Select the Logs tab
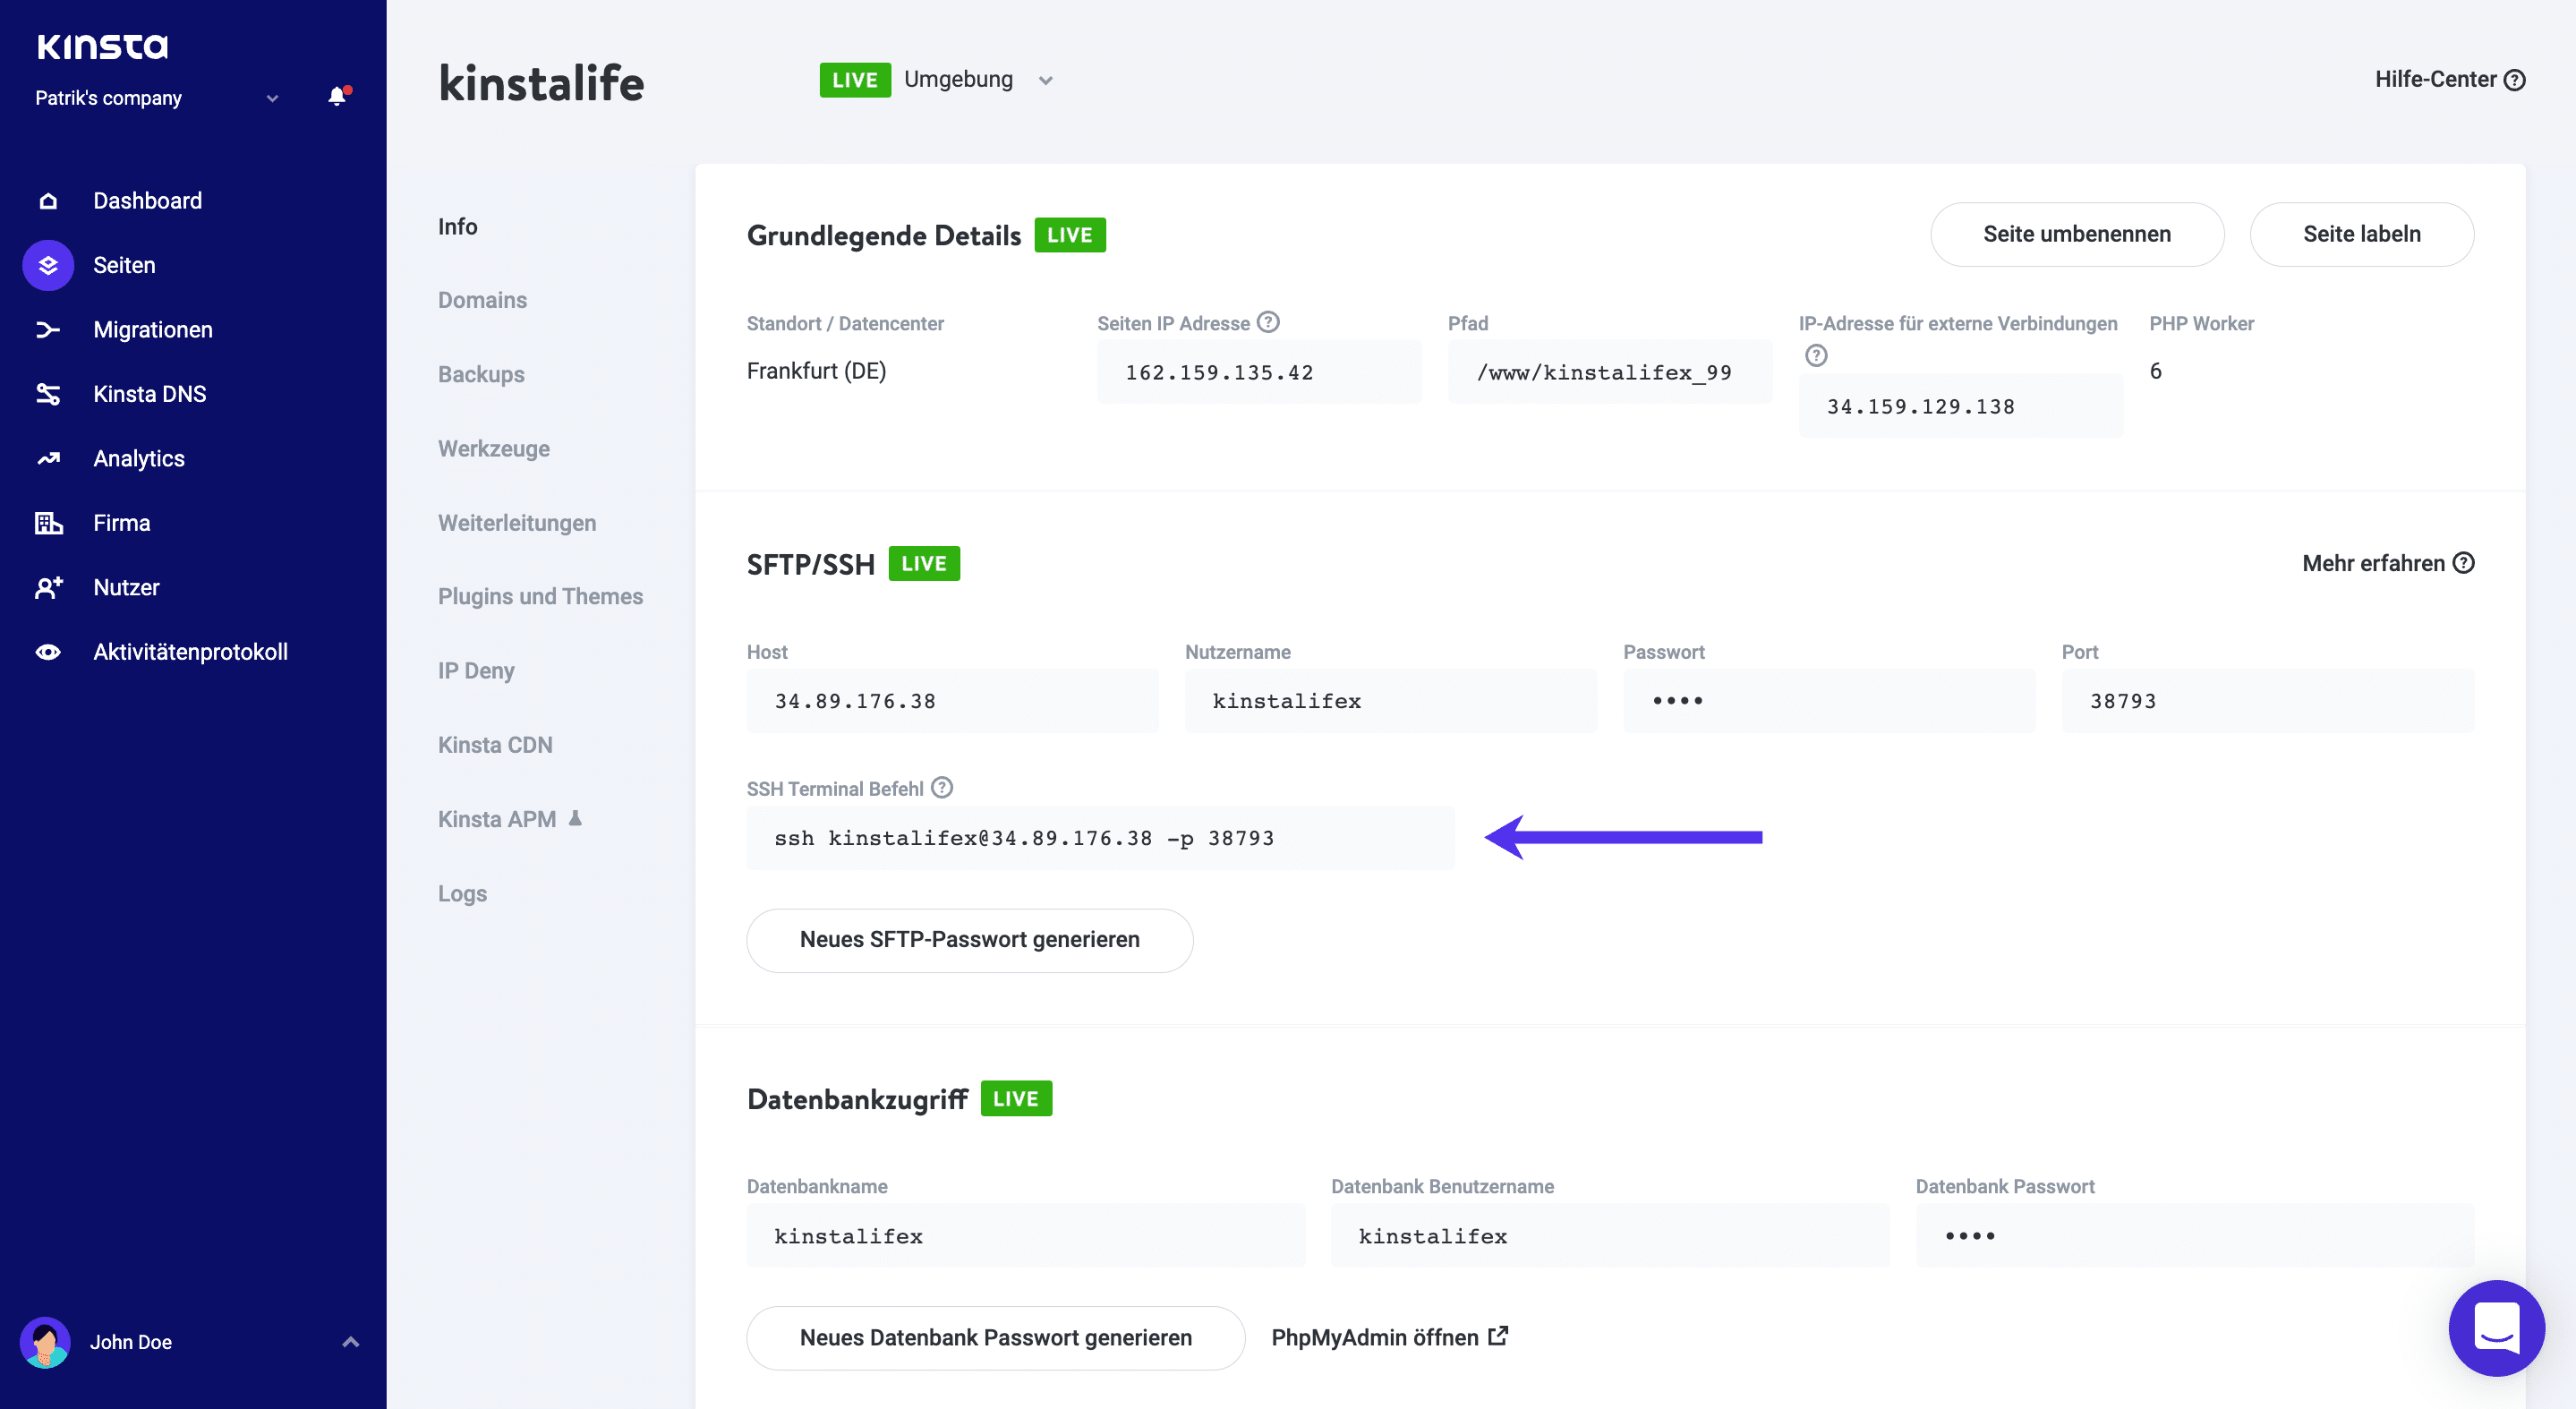Image resolution: width=2576 pixels, height=1409 pixels. [x=462, y=894]
